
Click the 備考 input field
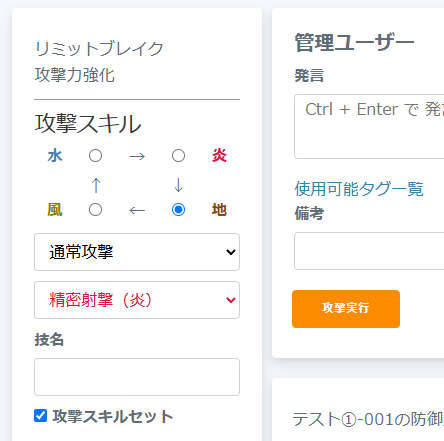point(369,251)
